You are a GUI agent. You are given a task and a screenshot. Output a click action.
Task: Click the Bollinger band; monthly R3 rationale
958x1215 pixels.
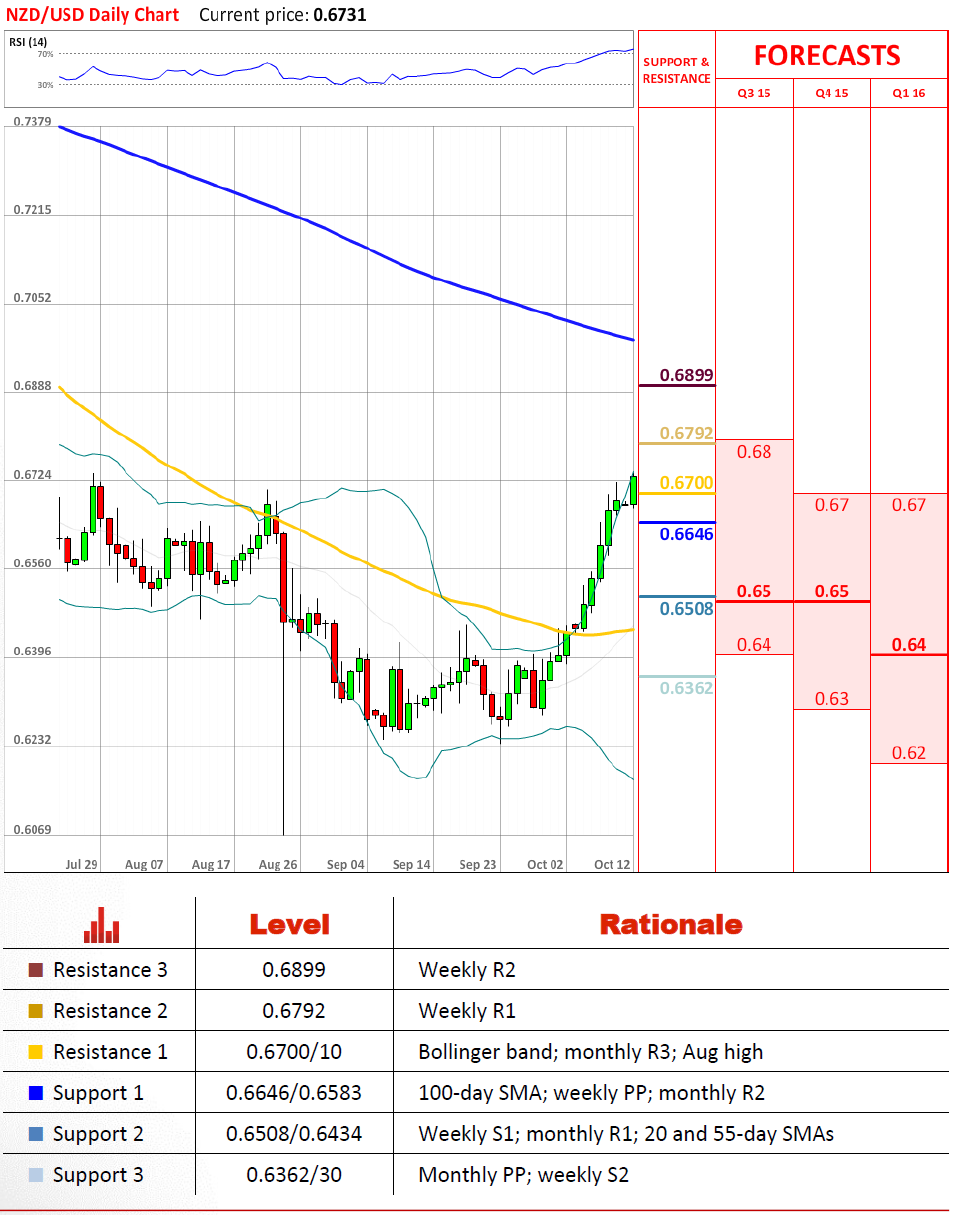590,1052
